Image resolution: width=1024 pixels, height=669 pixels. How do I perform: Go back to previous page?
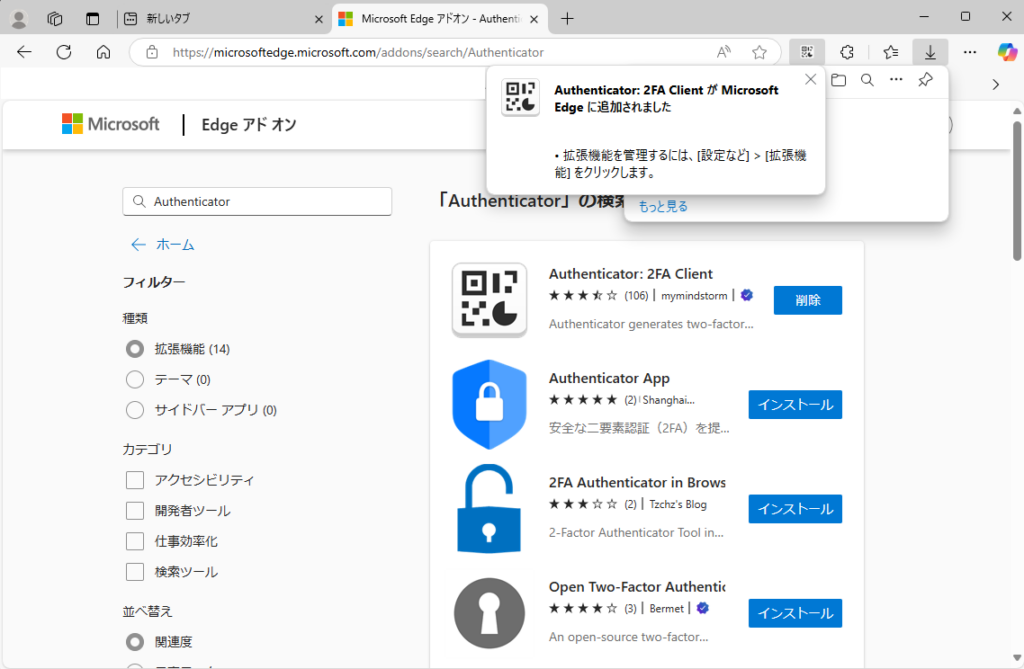[24, 52]
